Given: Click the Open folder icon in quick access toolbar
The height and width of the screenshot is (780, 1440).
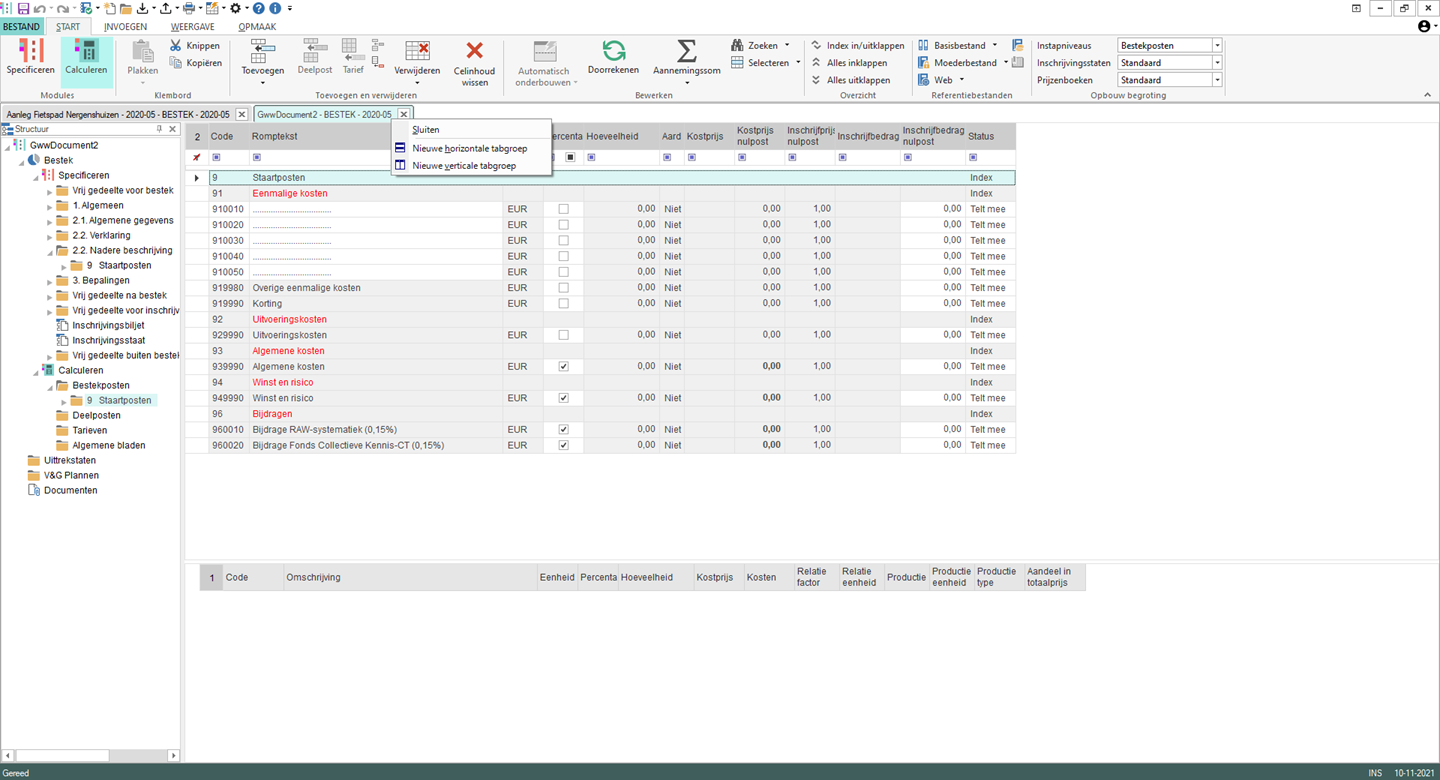Looking at the screenshot, I should click(x=125, y=8).
